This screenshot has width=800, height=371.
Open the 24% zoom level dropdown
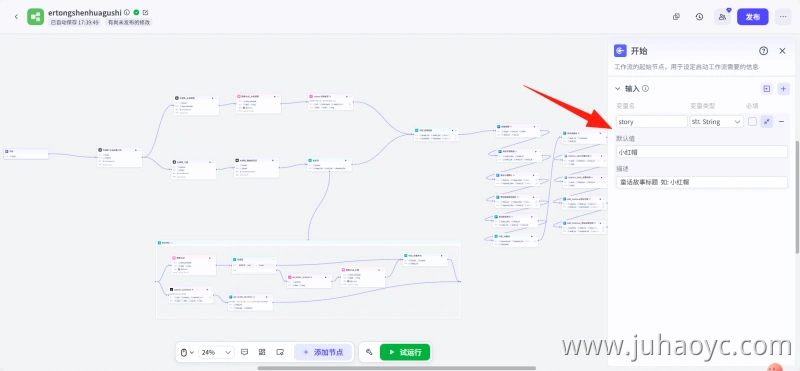pyautogui.click(x=216, y=352)
